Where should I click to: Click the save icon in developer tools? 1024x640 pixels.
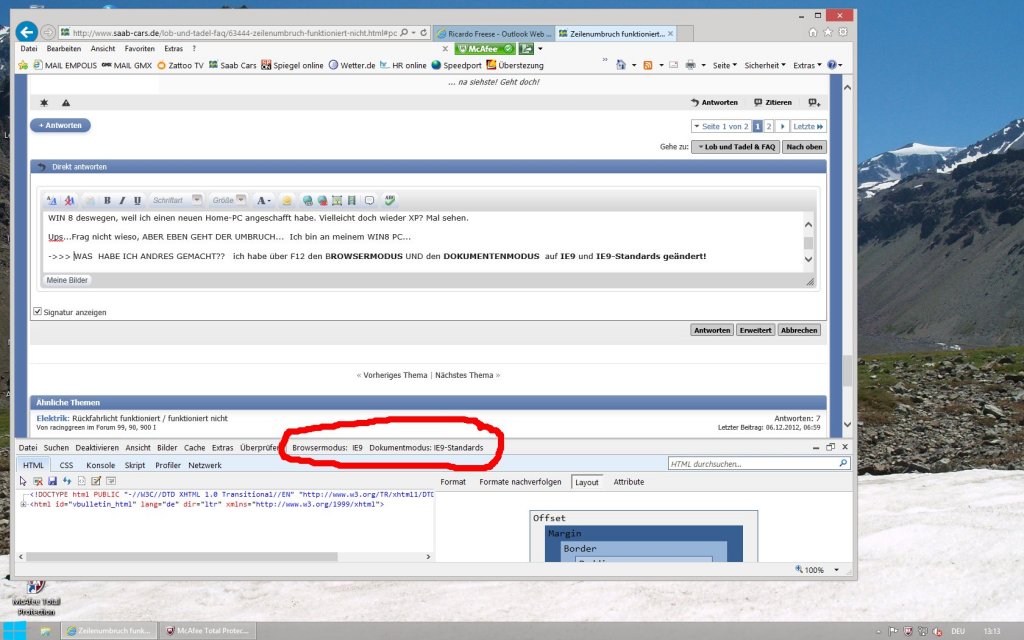pyautogui.click(x=52, y=481)
